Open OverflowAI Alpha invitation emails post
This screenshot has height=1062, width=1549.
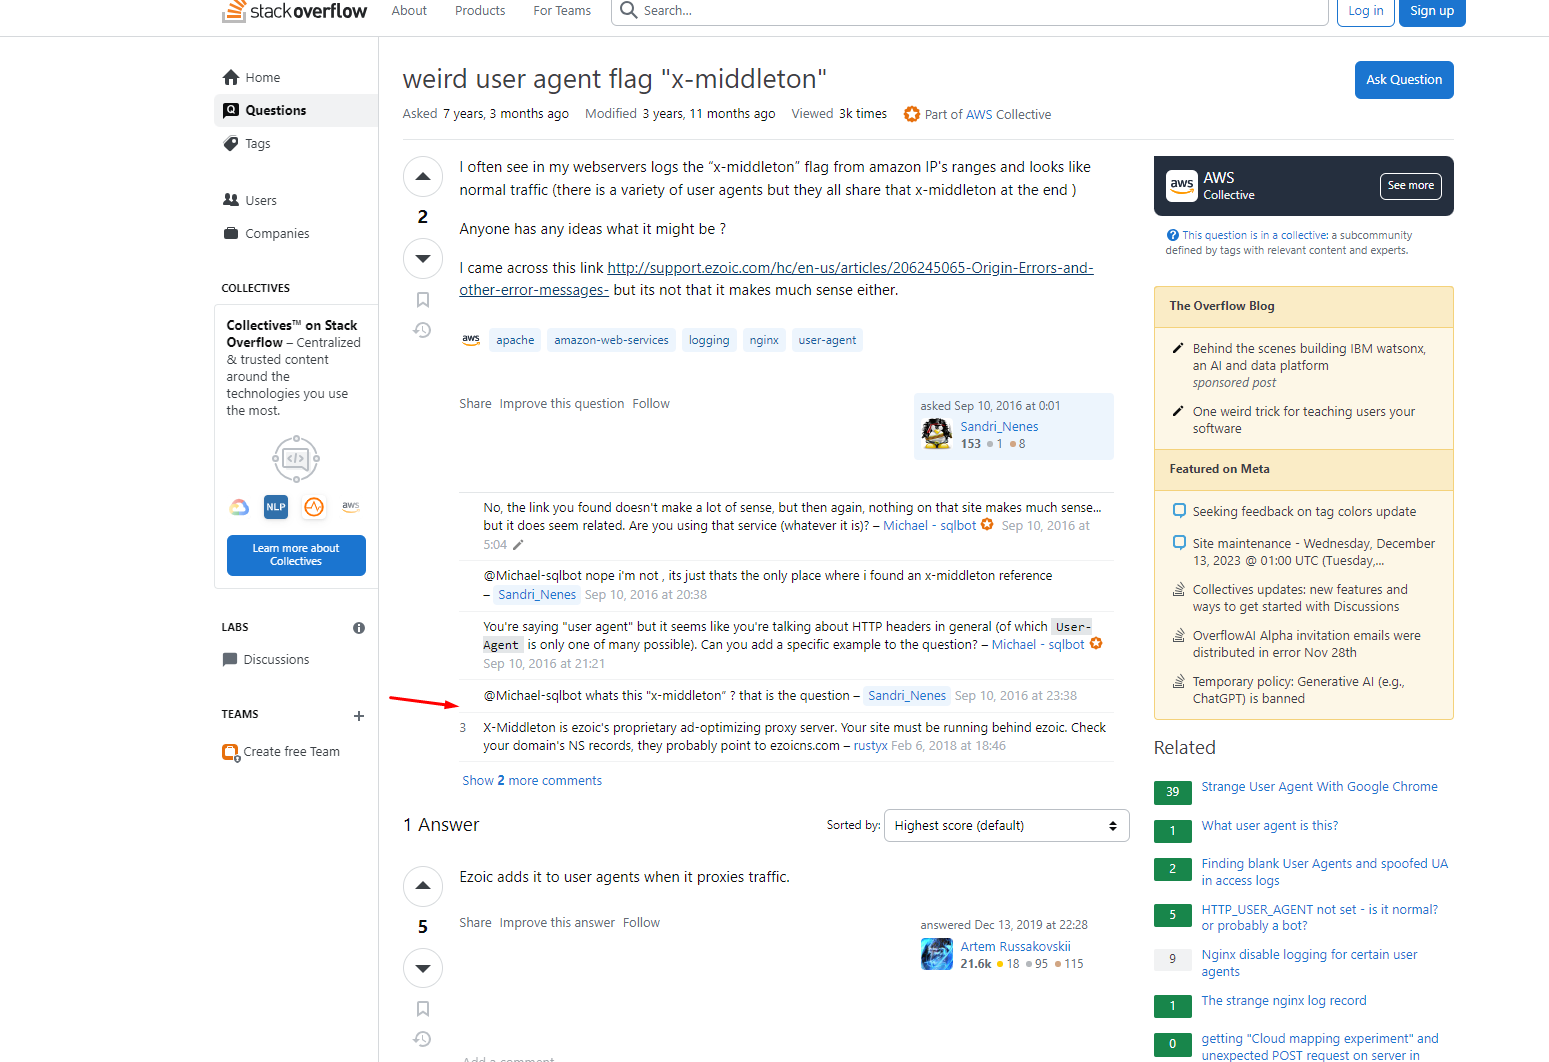[x=1306, y=644]
